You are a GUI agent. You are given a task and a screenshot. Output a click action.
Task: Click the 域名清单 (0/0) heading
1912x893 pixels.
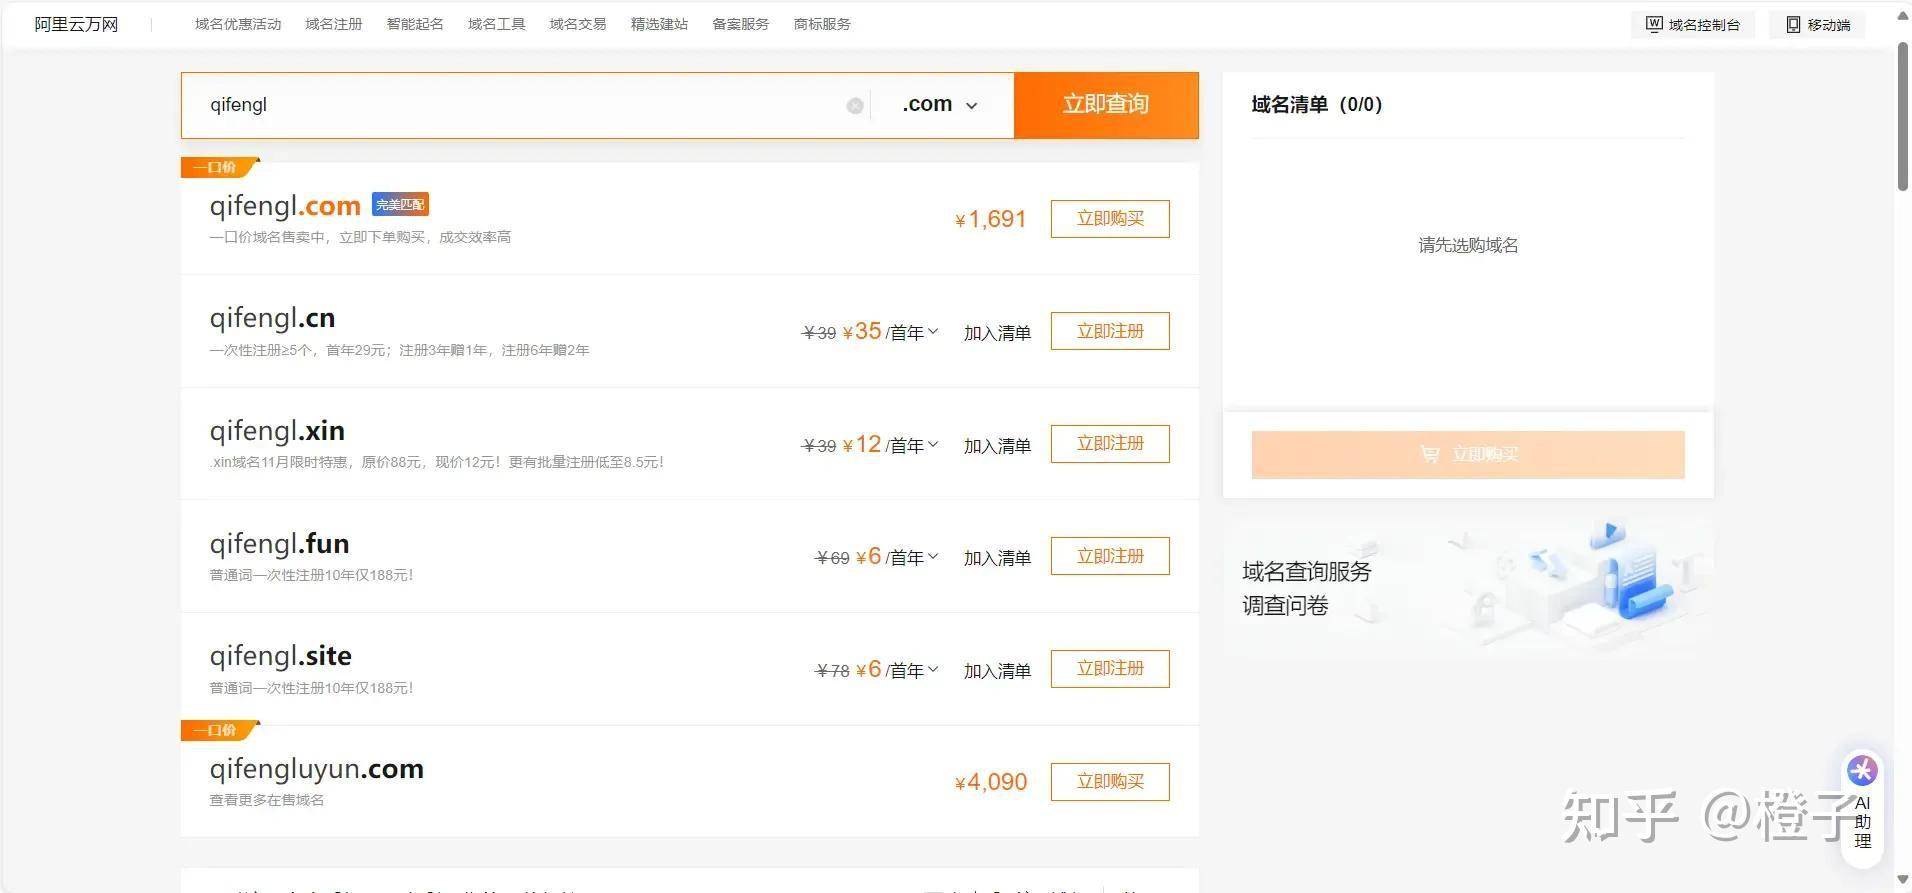point(1316,104)
